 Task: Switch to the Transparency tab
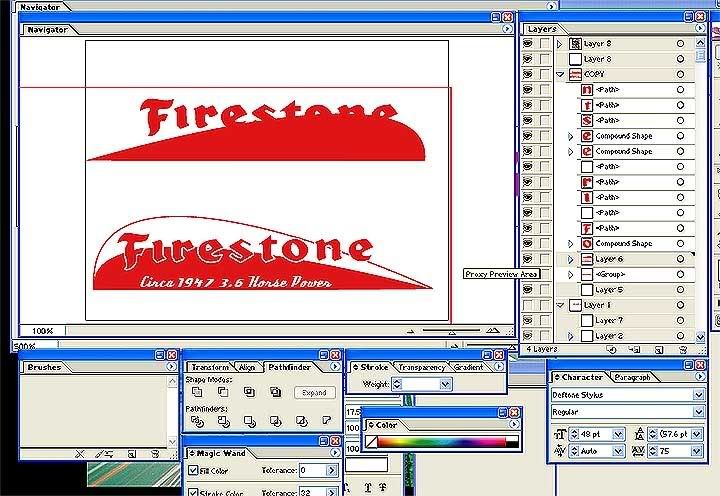pos(422,367)
